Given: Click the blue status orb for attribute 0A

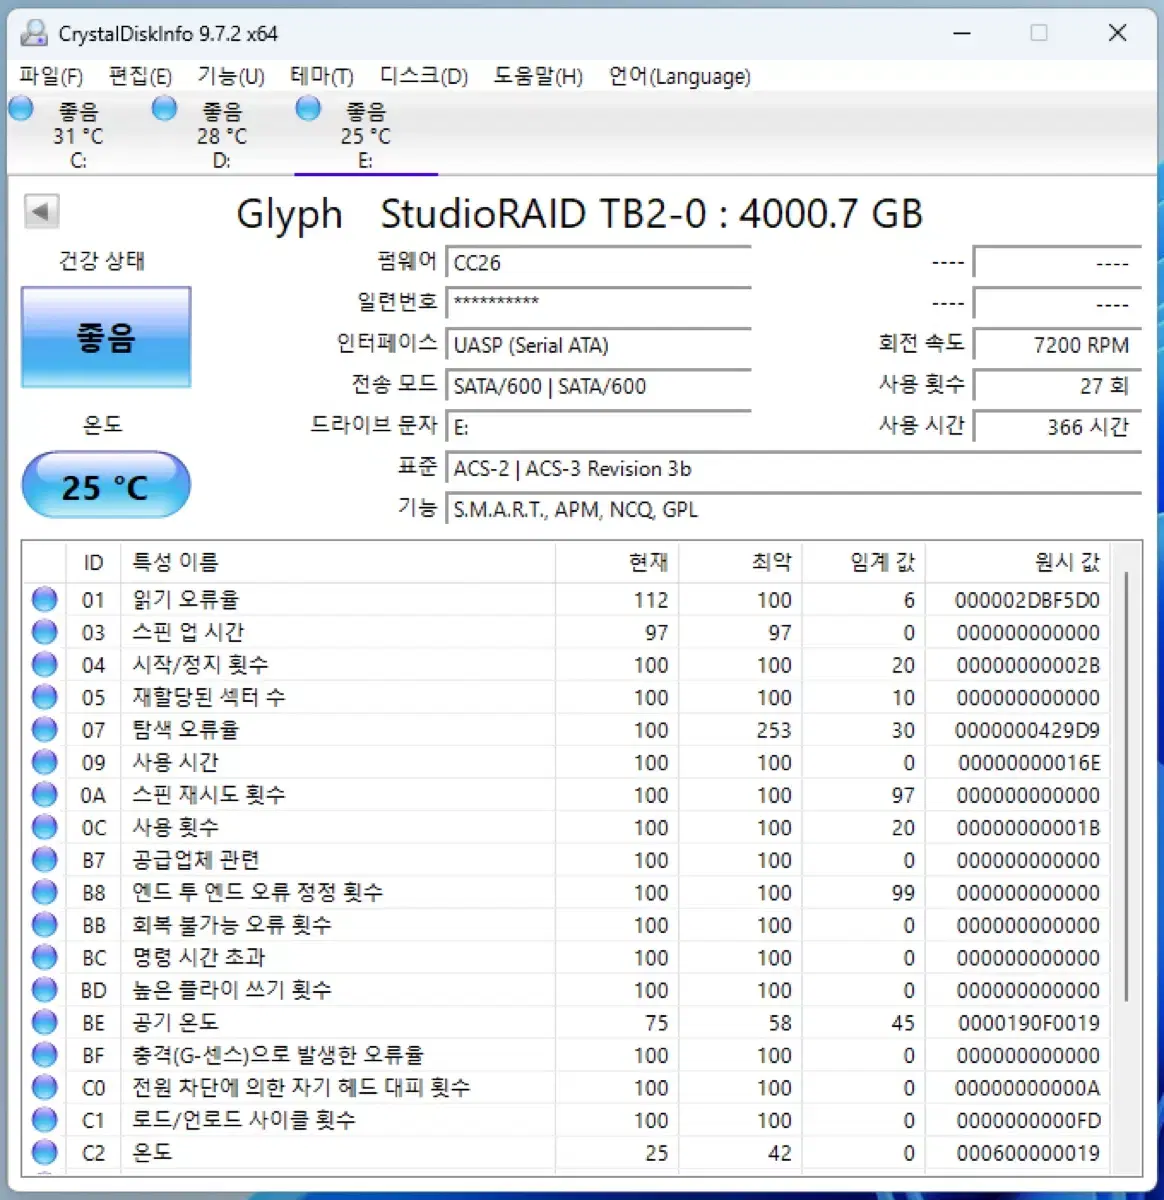Looking at the screenshot, I should 44,795.
